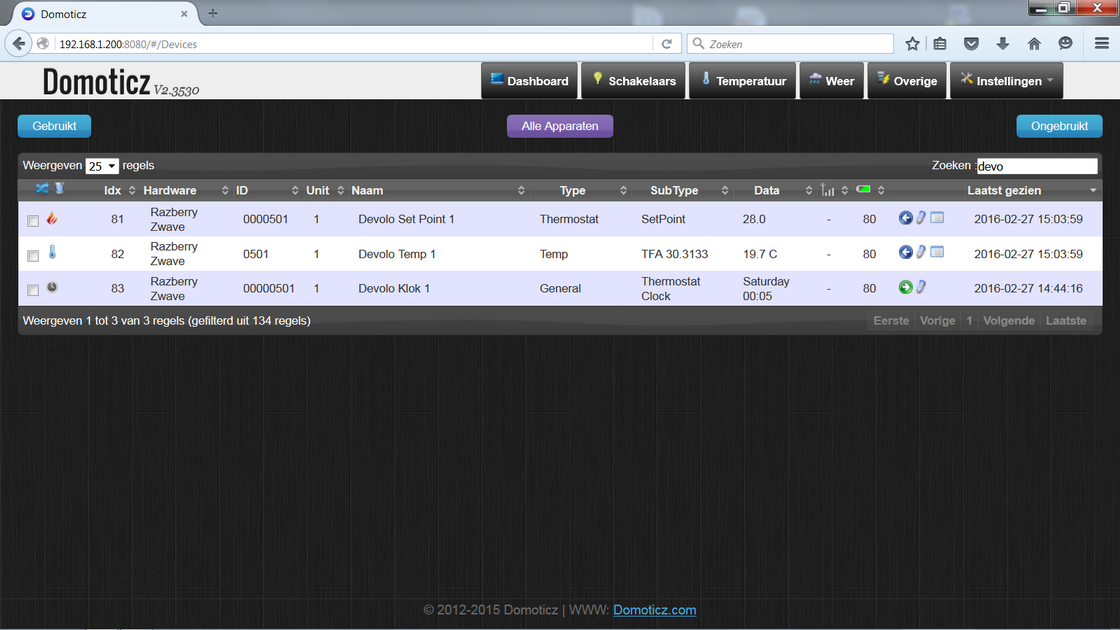Click page number 1 in pagination

point(969,321)
